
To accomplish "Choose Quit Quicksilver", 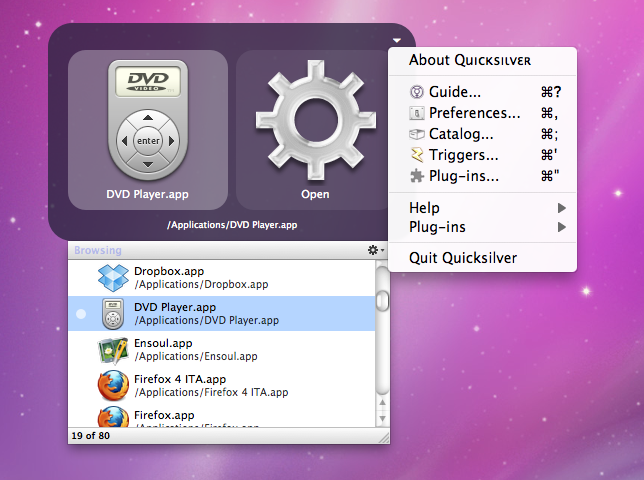I will [x=463, y=258].
